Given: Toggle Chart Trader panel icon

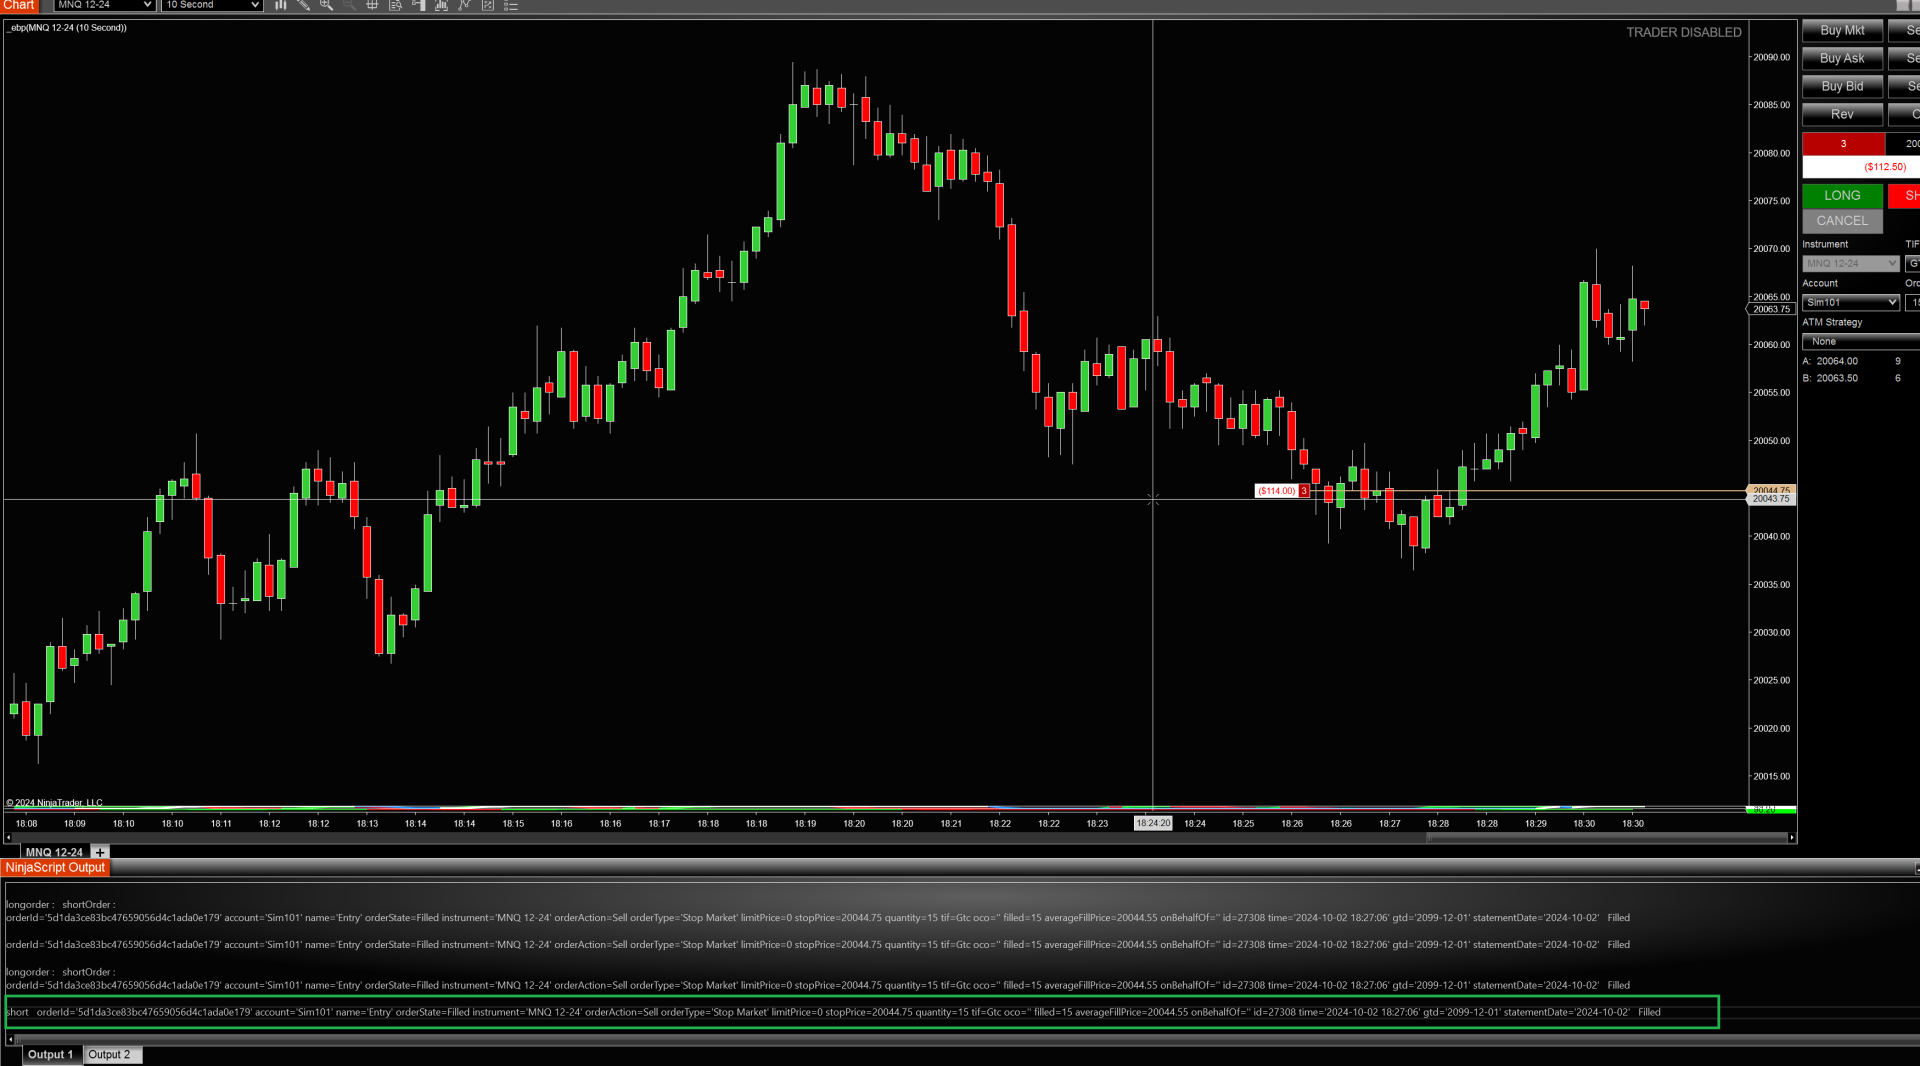Looking at the screenshot, I should click(x=419, y=5).
